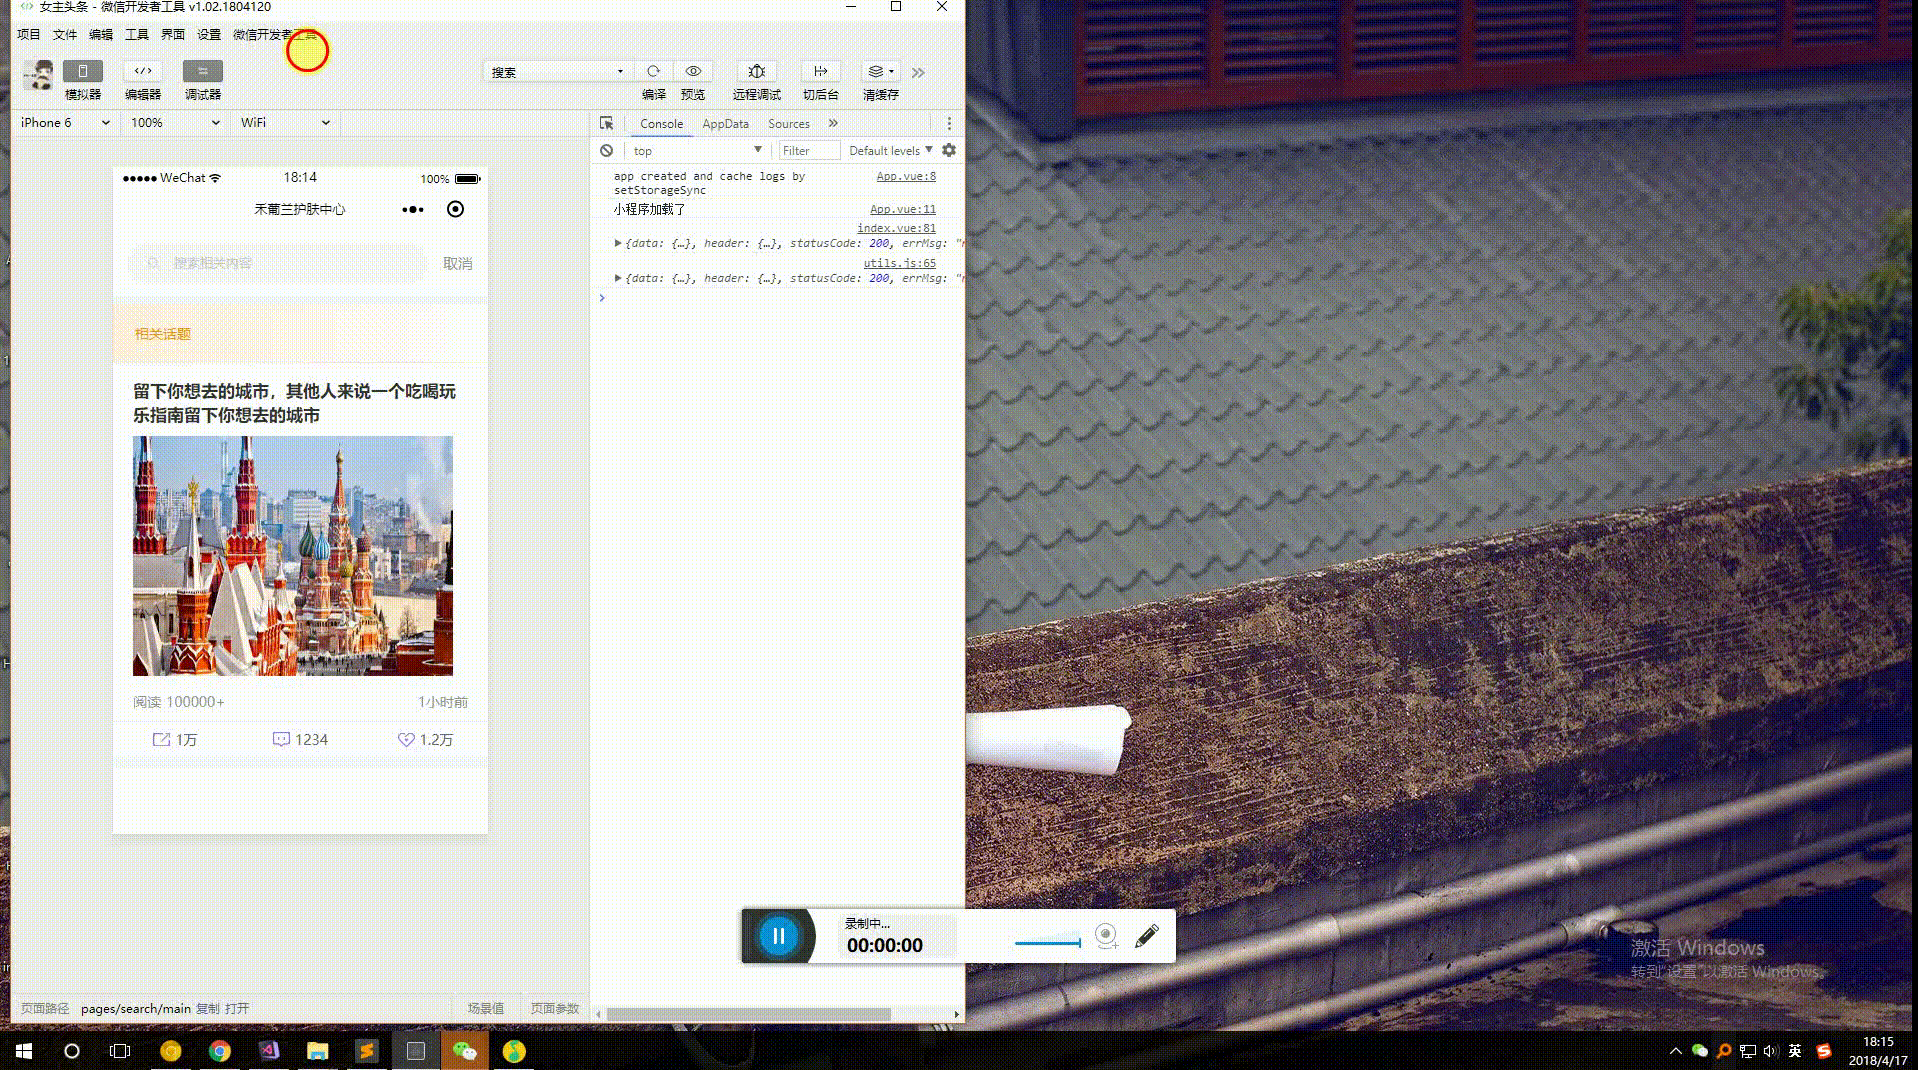Click the 清缓存 clear cache layers icon
Viewport: 1918px width, 1070px height.
pyautogui.click(x=880, y=71)
